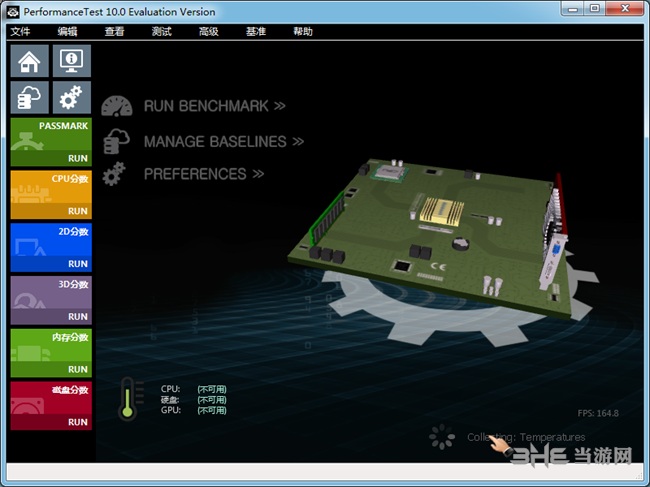Open the 文件 menu

tap(20, 31)
